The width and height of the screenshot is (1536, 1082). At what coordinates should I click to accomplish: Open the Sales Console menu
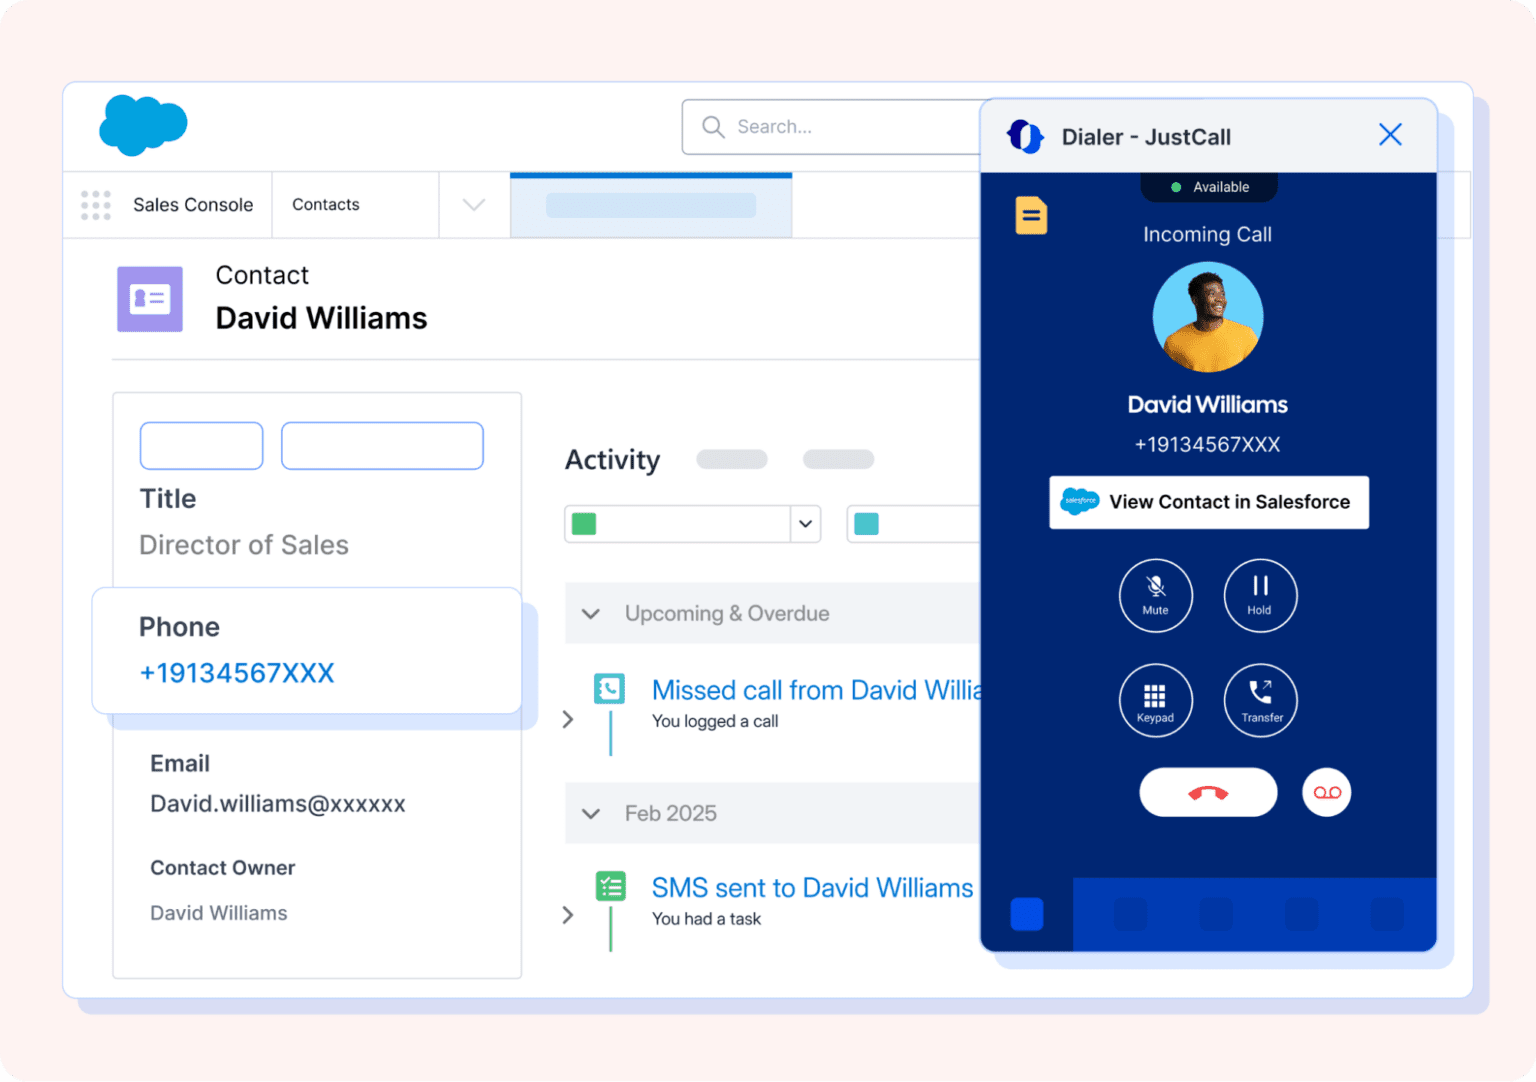(x=193, y=204)
